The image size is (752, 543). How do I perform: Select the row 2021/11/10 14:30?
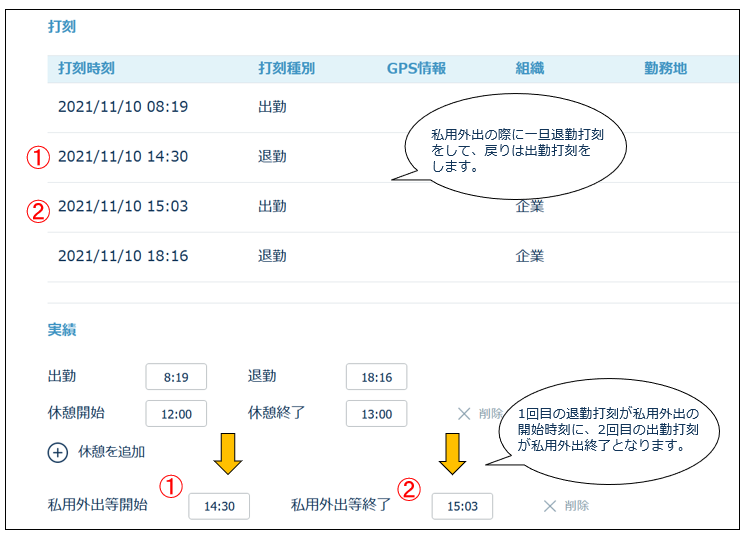[392, 157]
